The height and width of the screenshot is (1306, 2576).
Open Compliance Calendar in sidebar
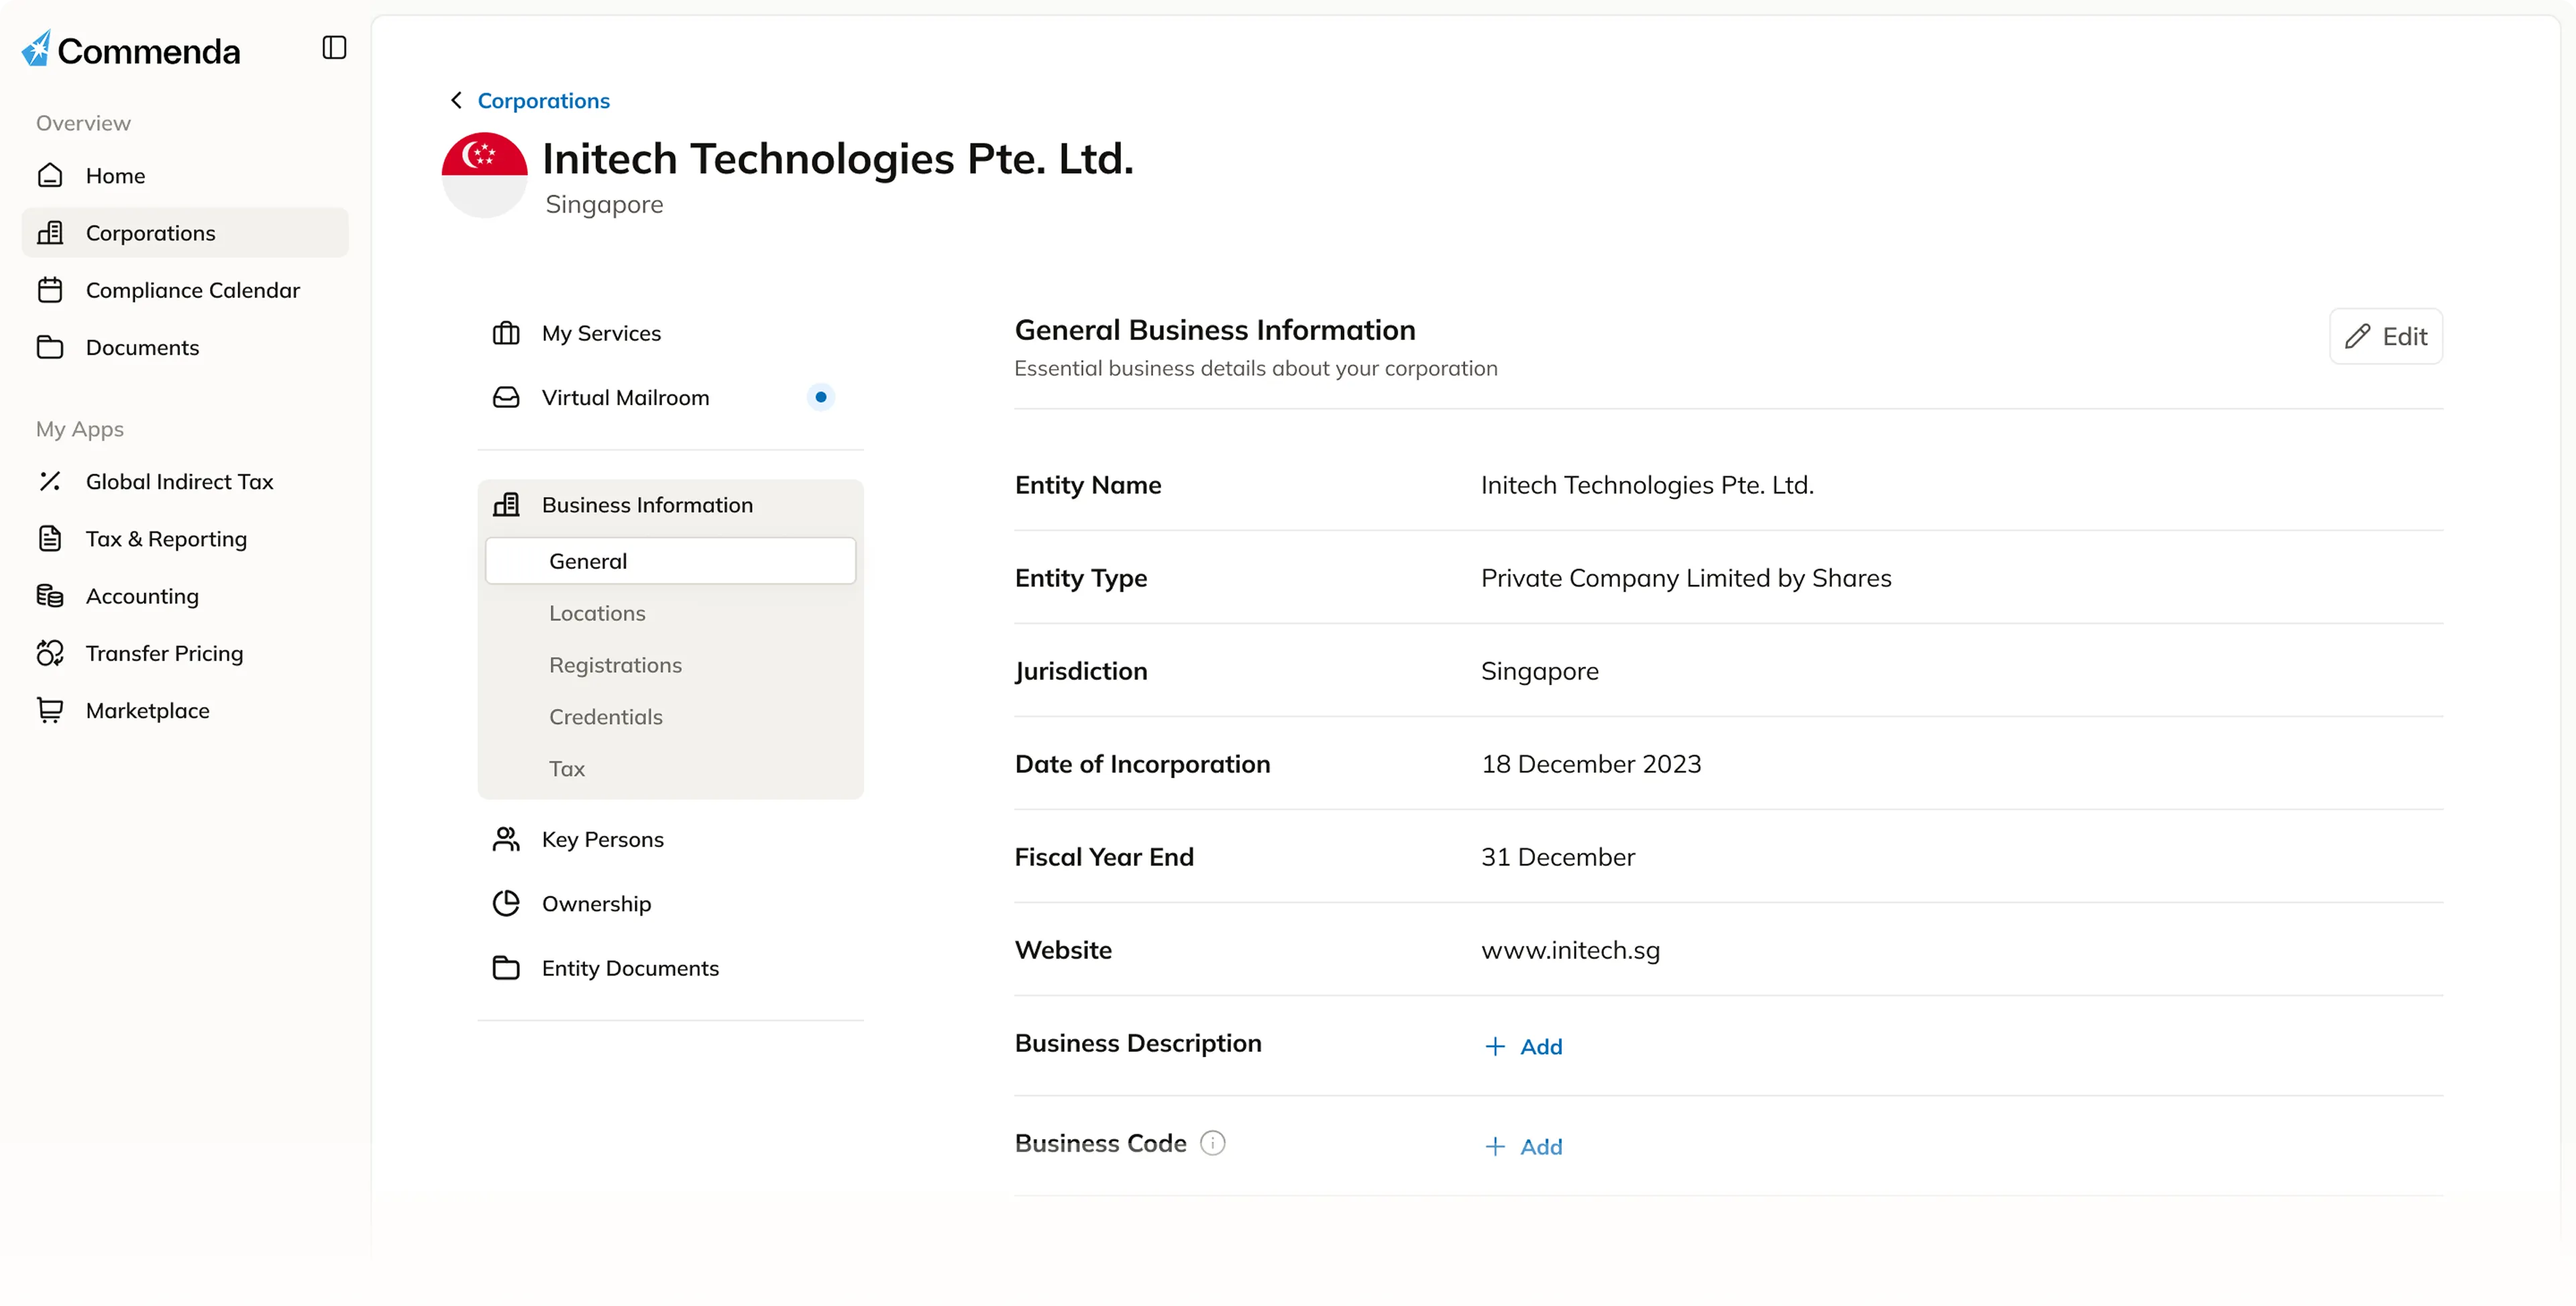192,290
